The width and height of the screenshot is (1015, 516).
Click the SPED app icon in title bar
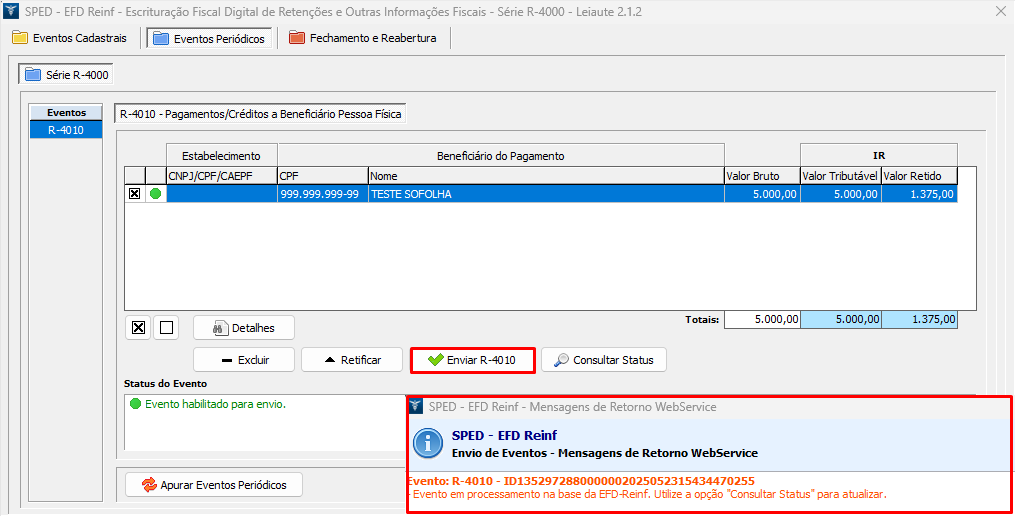point(11,11)
